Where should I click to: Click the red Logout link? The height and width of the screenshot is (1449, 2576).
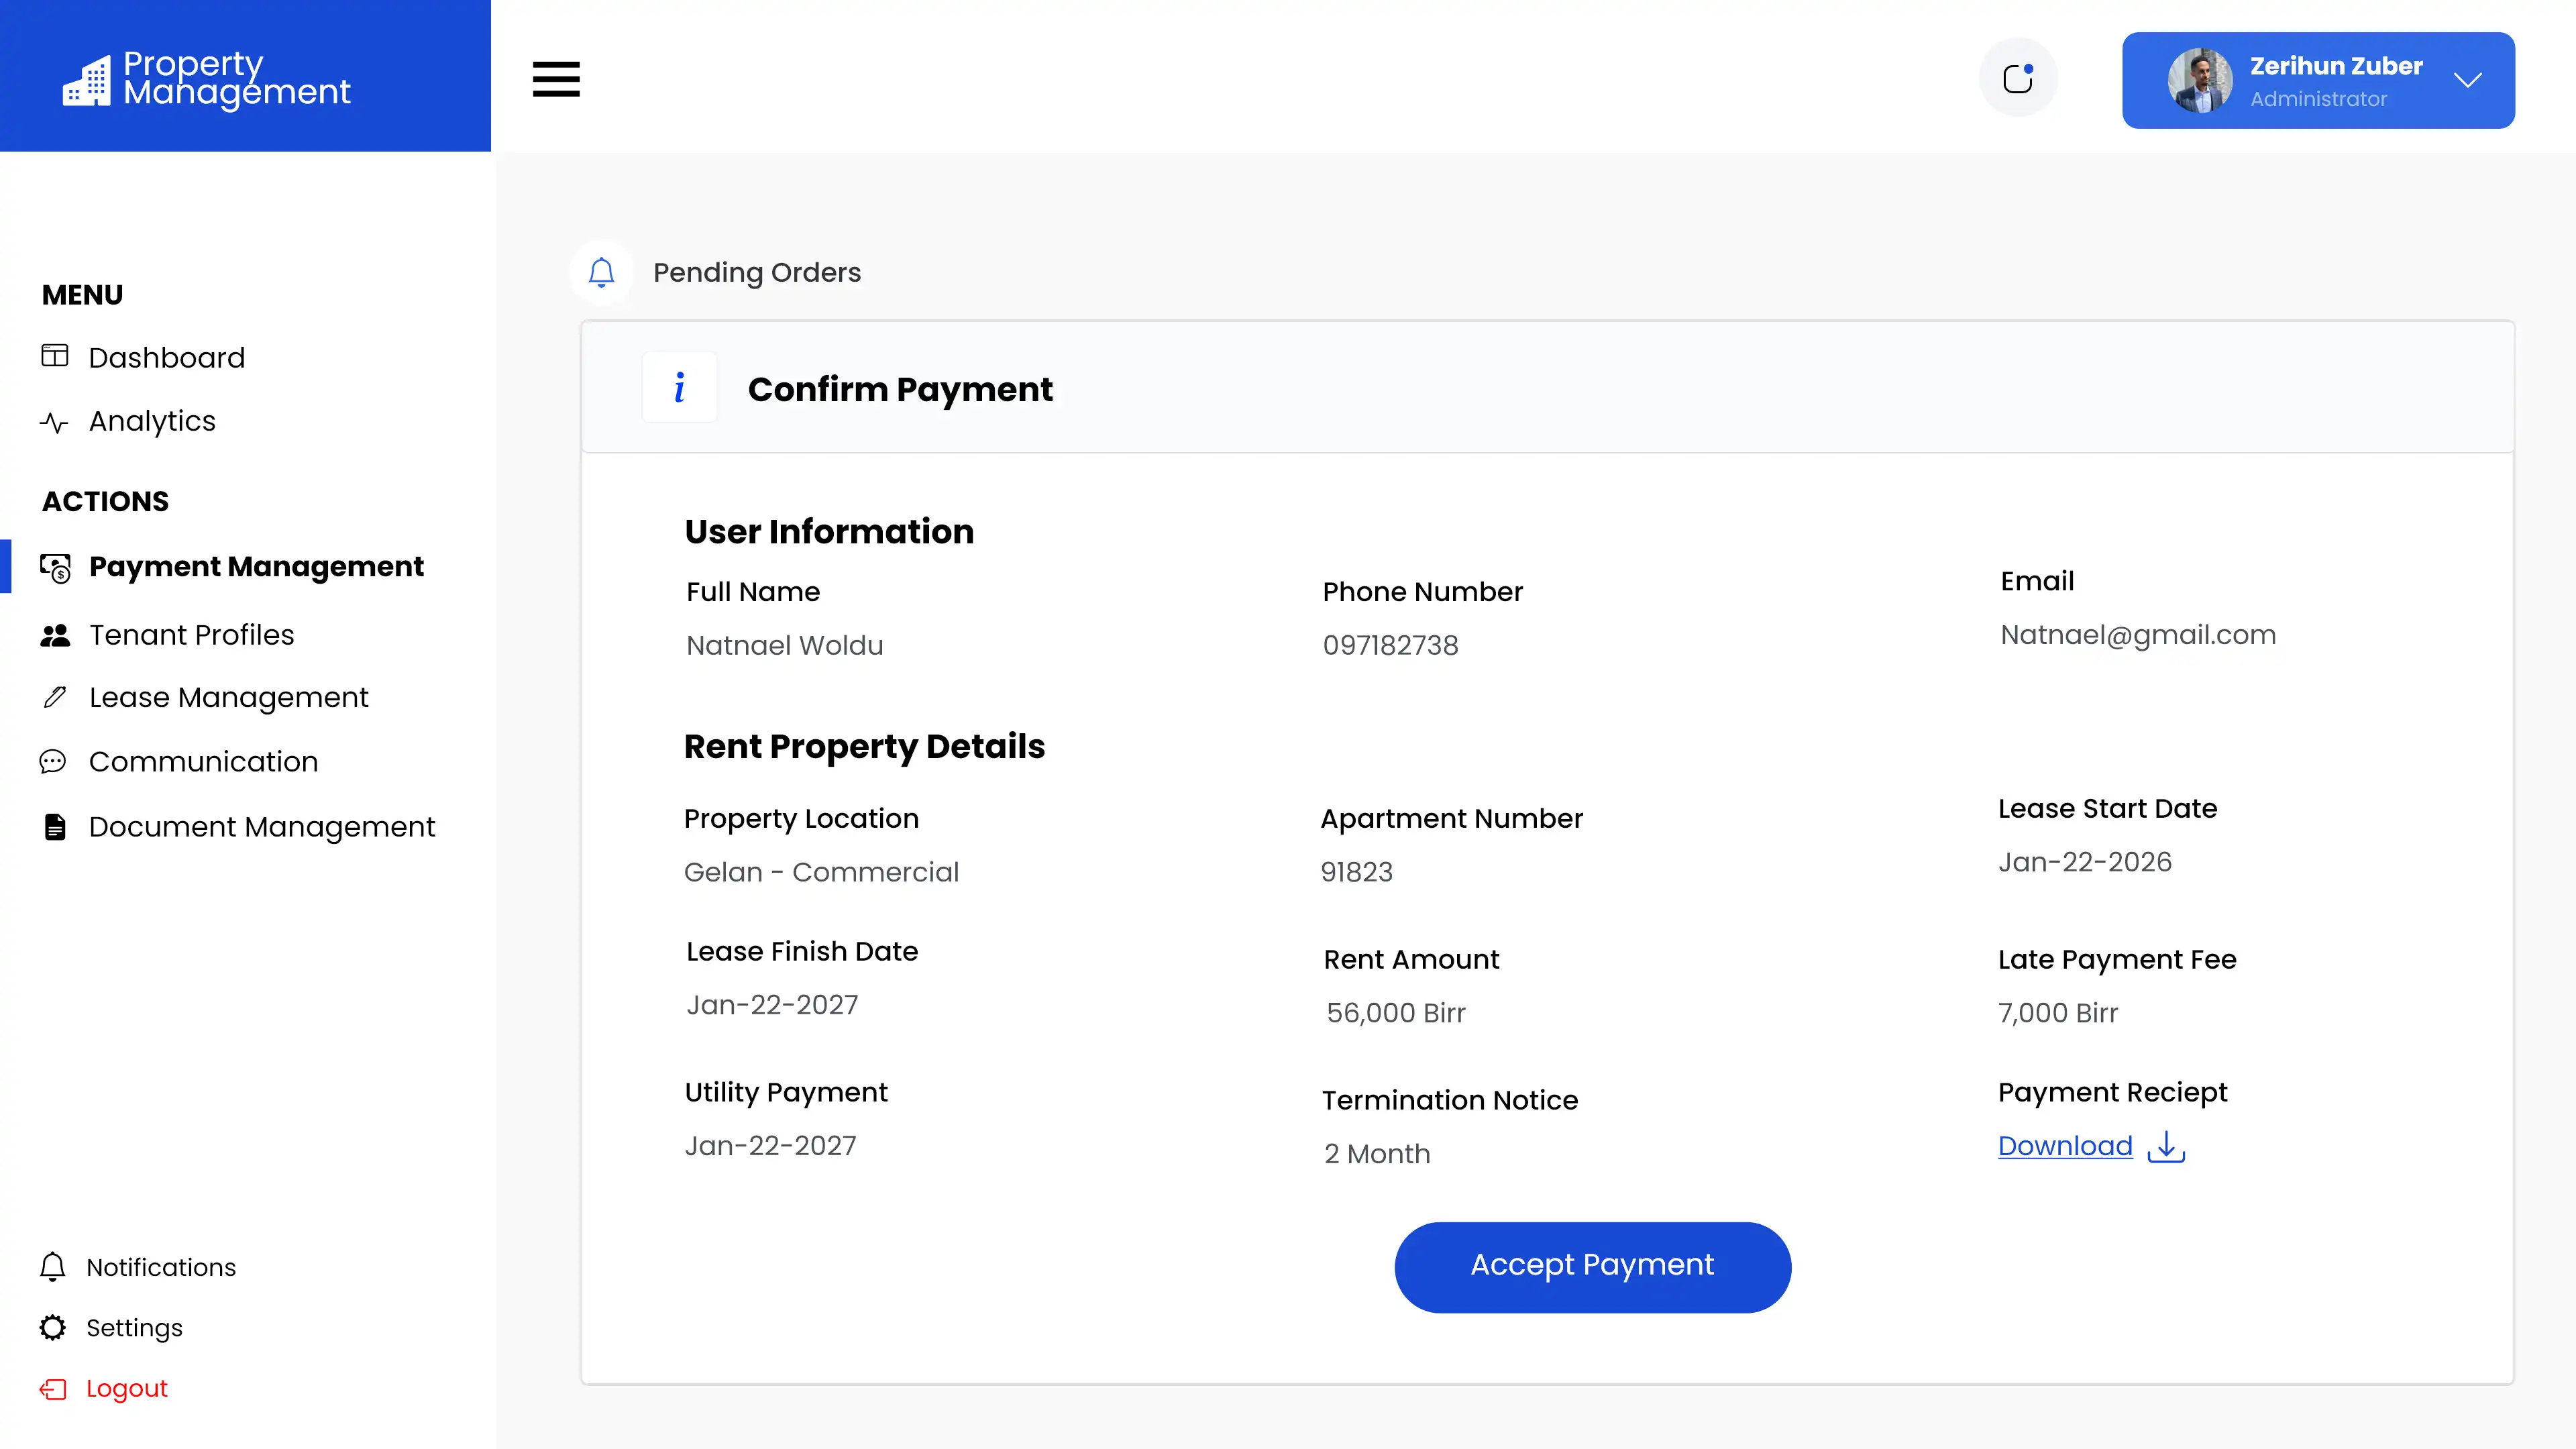(126, 1388)
